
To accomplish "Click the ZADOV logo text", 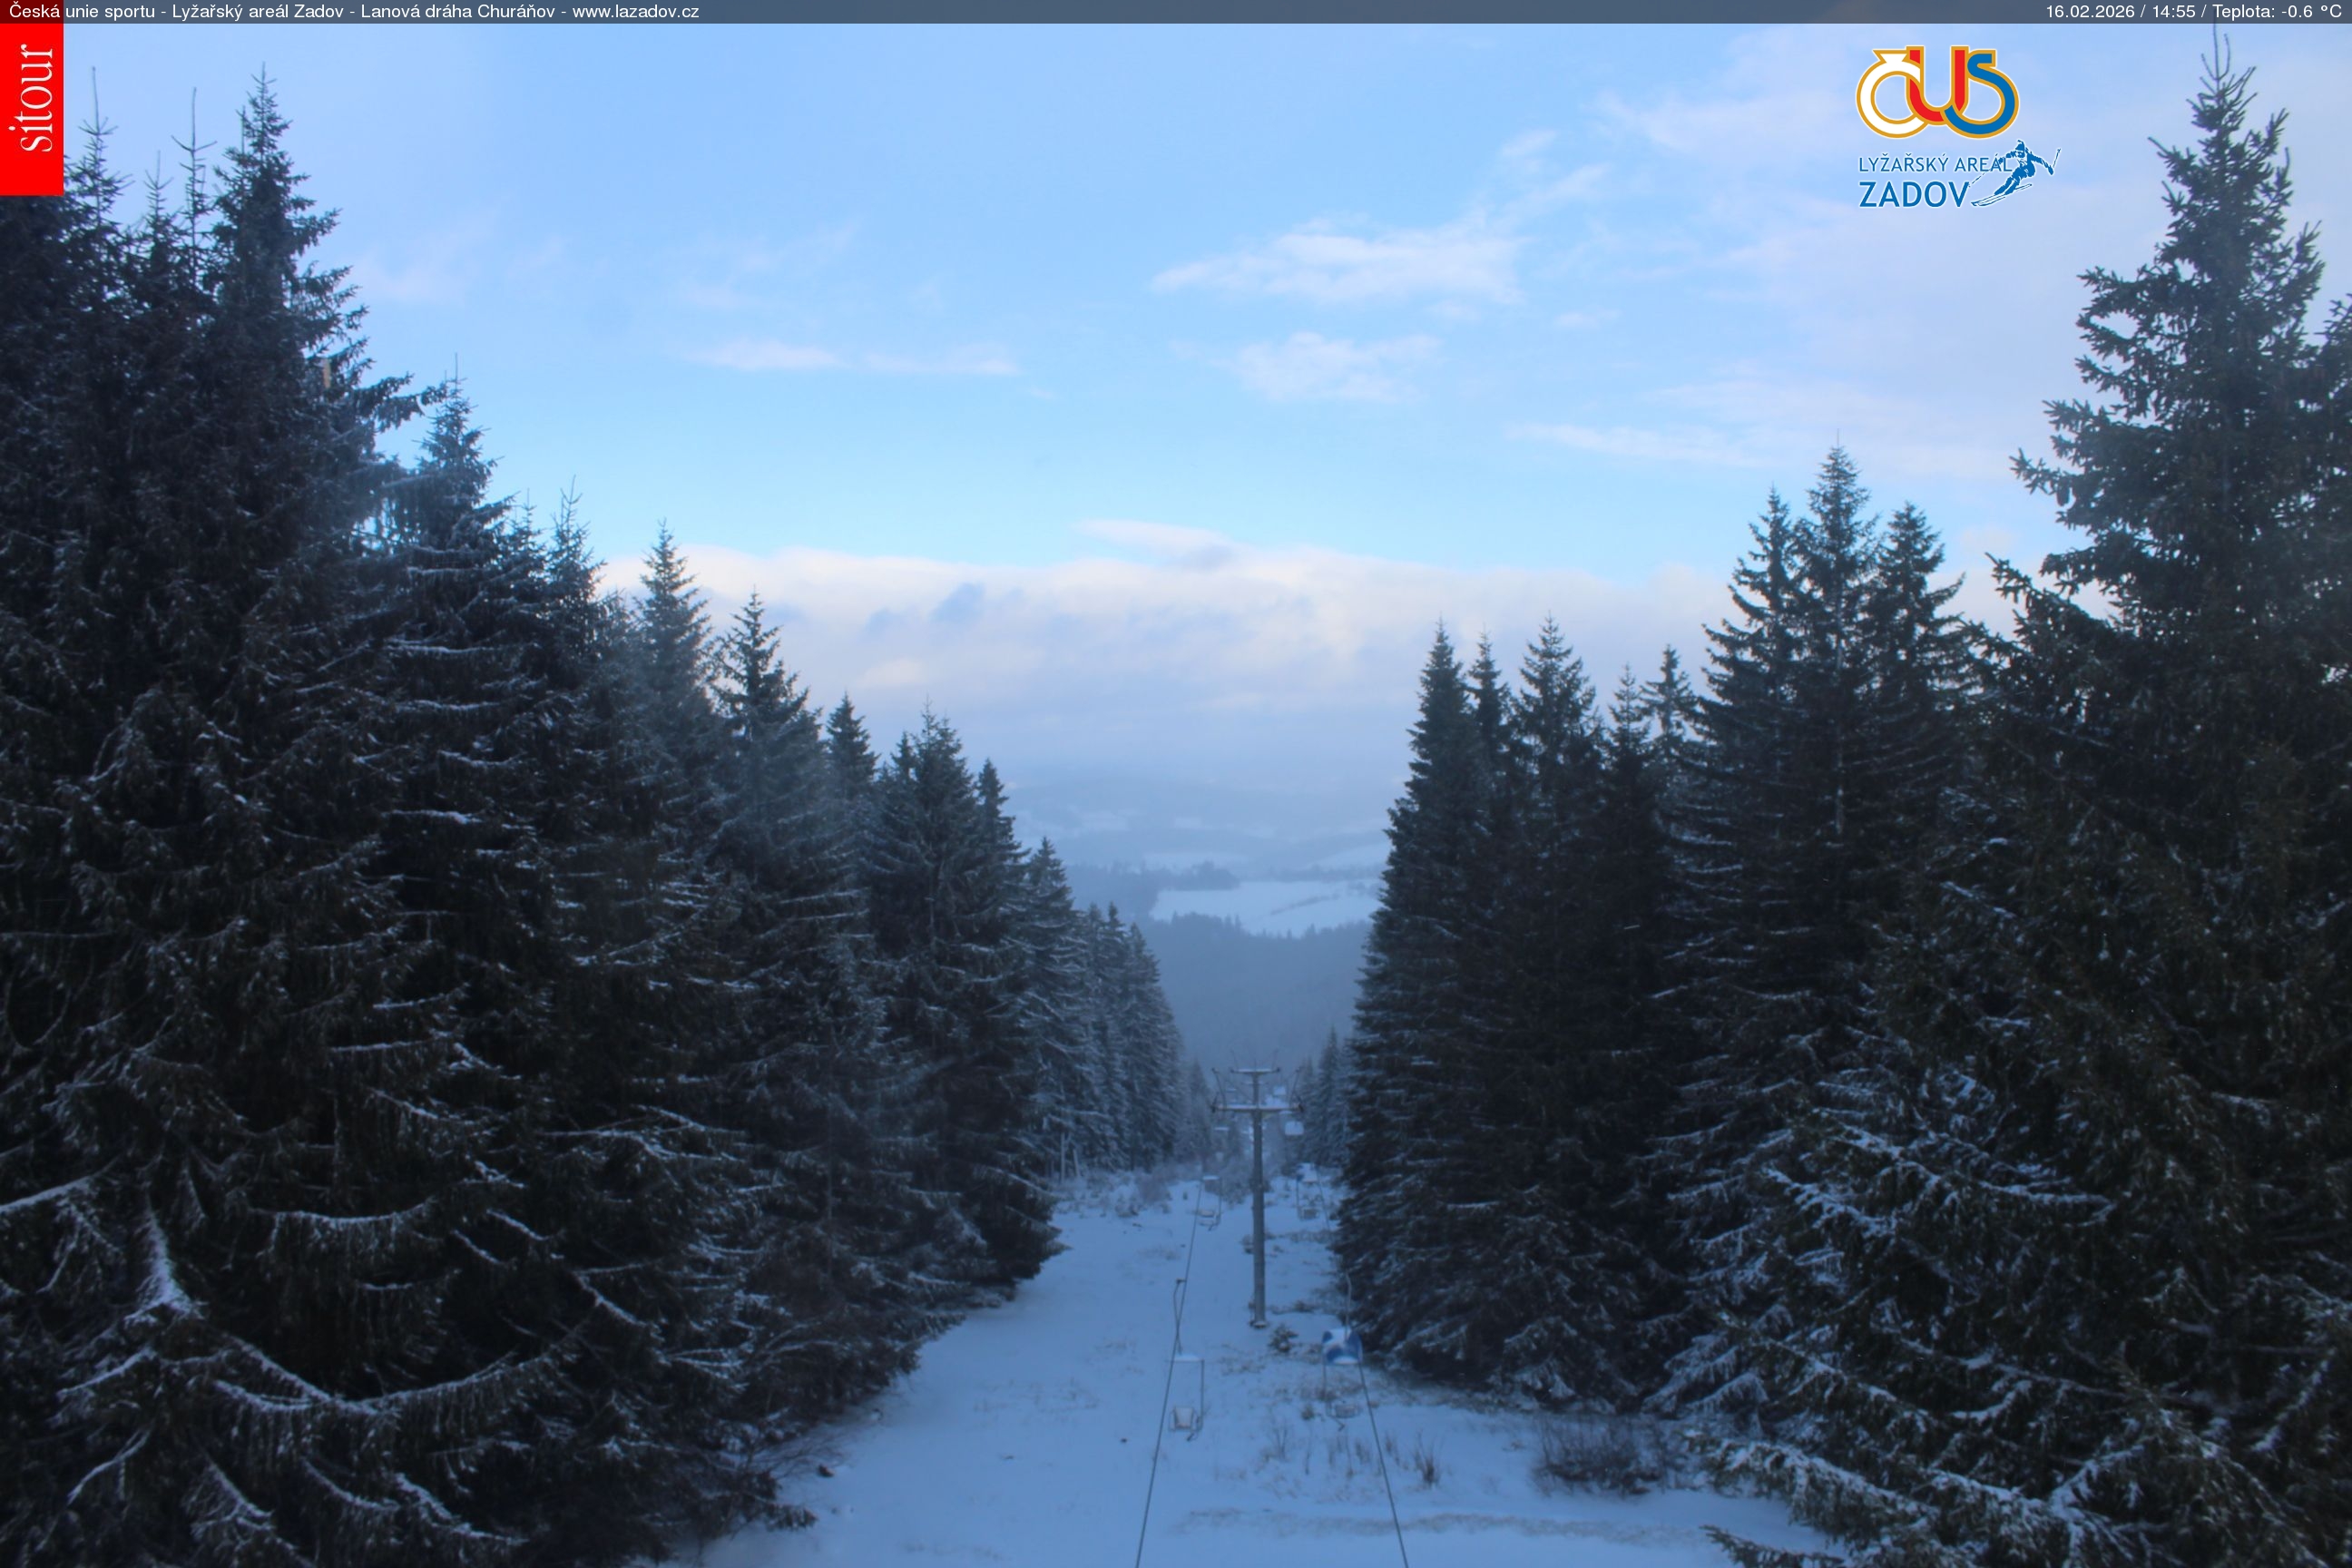I will tap(1913, 194).
